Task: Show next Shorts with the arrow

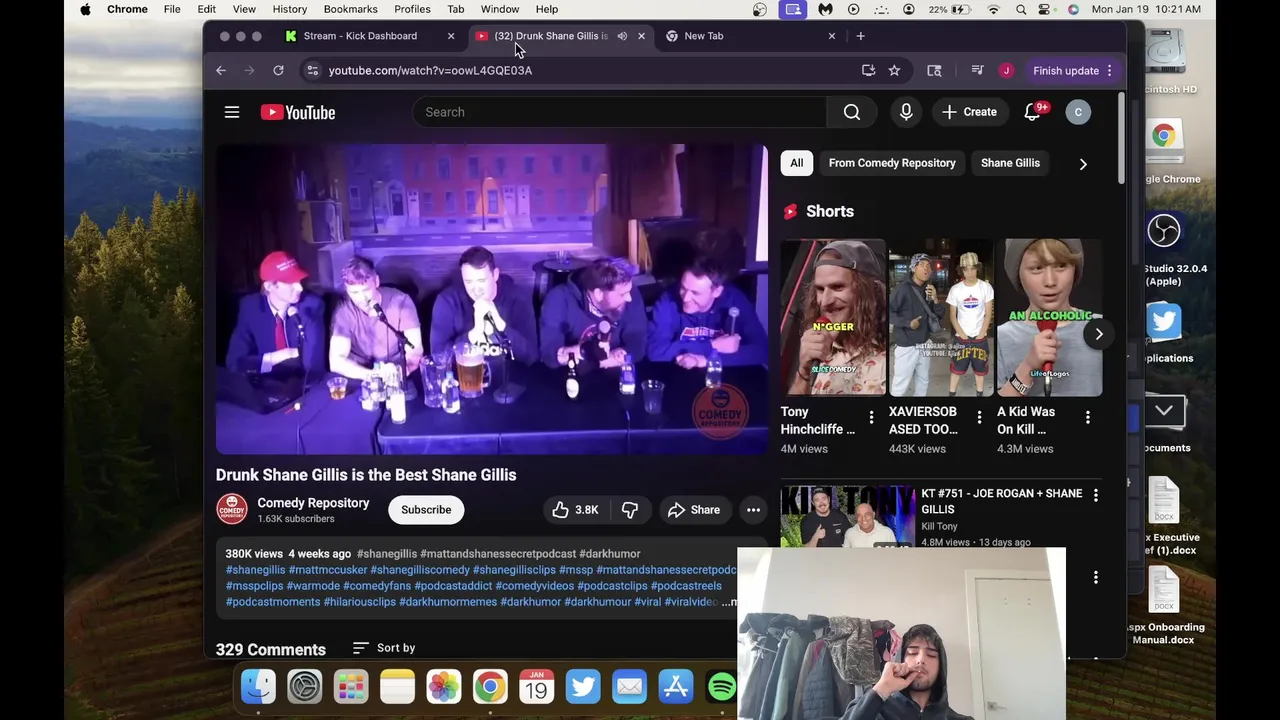Action: tap(1098, 334)
